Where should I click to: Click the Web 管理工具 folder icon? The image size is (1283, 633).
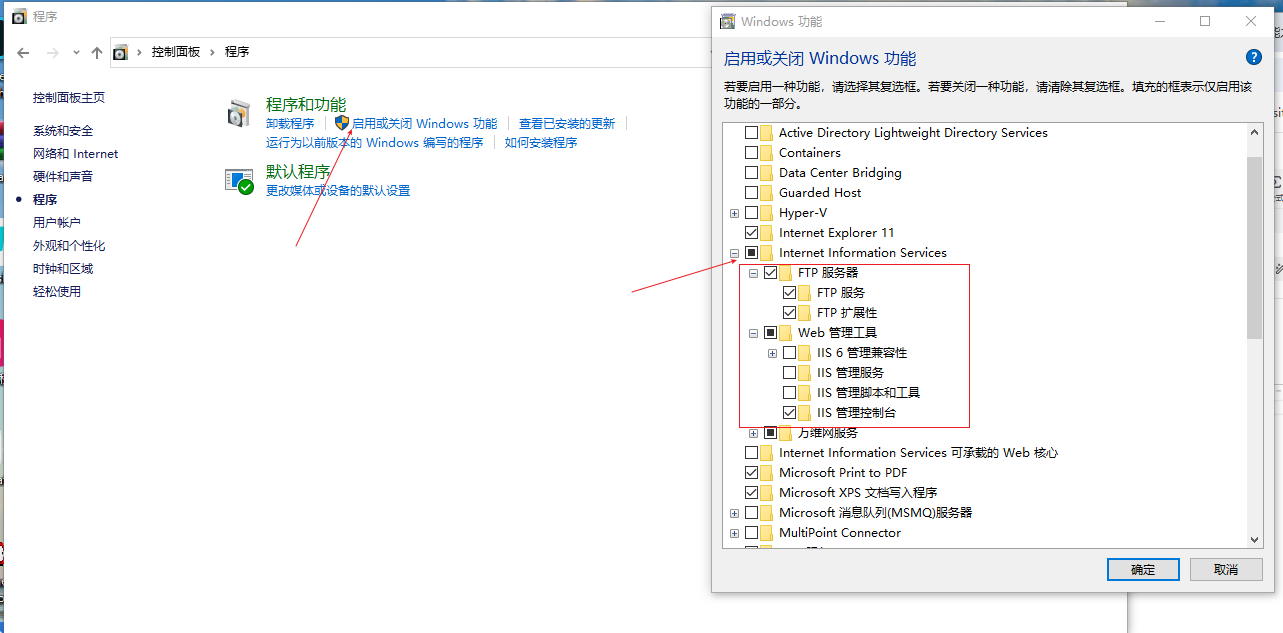pyautogui.click(x=786, y=333)
